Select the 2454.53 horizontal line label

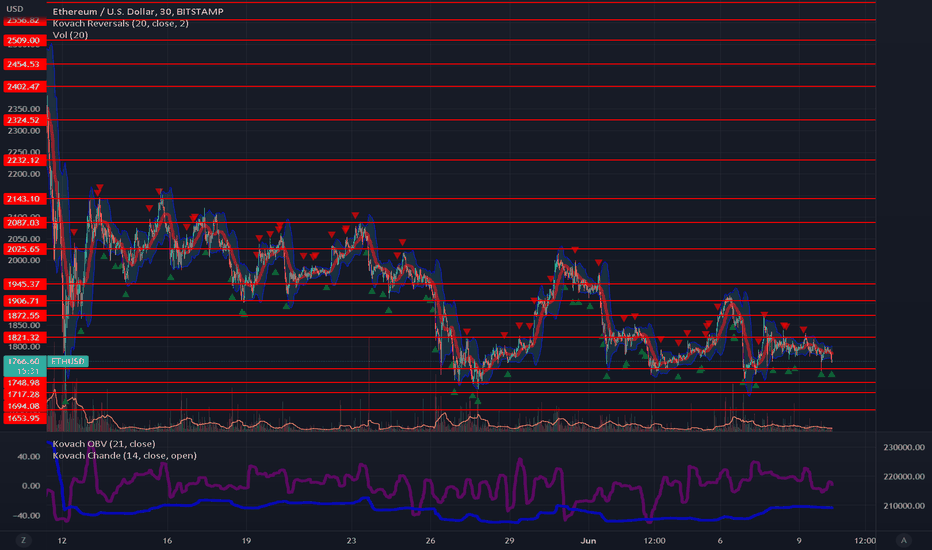click(25, 64)
